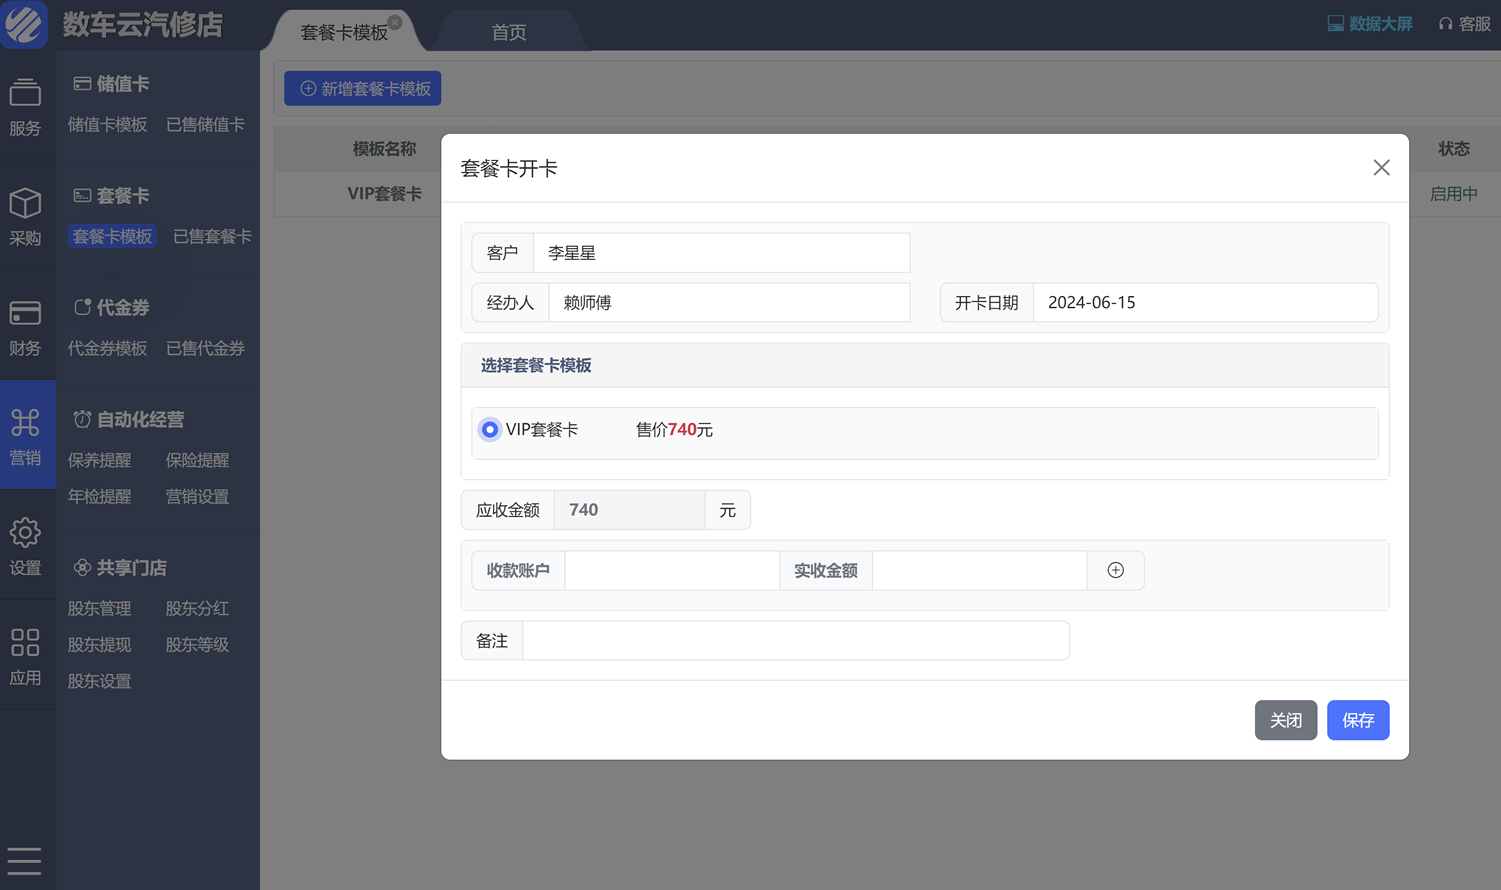
Task: Click the 共享门店 group heading
Action: 120,568
